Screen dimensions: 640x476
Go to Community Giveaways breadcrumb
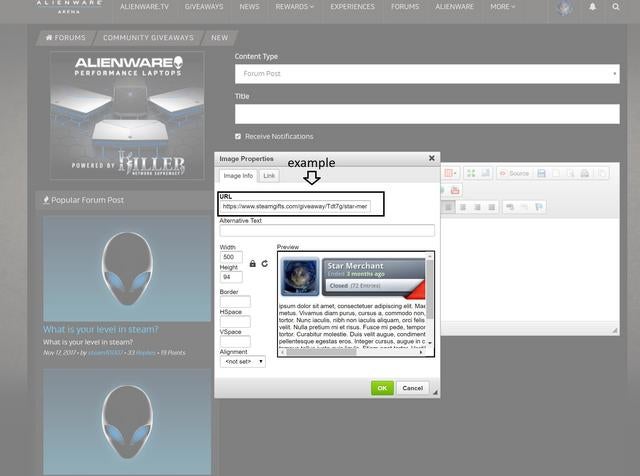tap(148, 38)
